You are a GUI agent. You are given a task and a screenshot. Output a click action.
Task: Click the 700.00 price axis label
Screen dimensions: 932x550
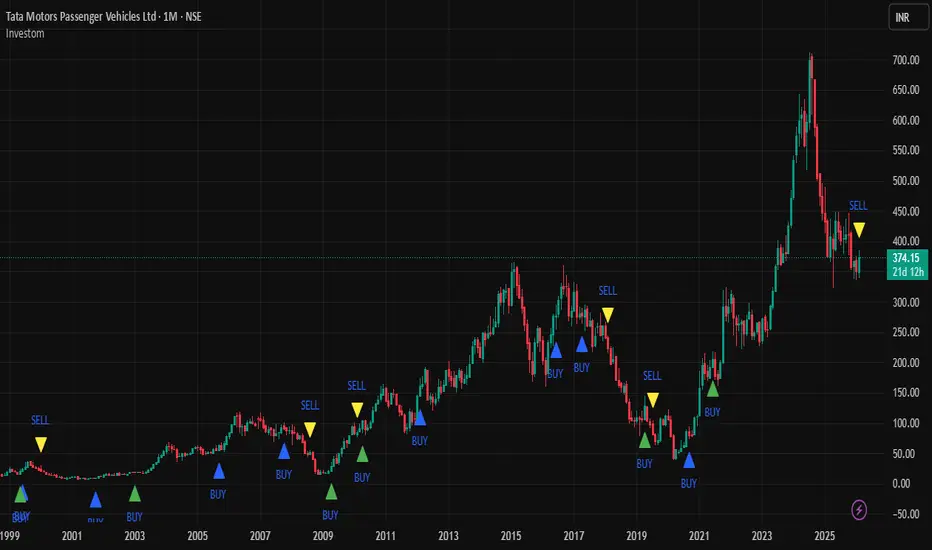905,60
